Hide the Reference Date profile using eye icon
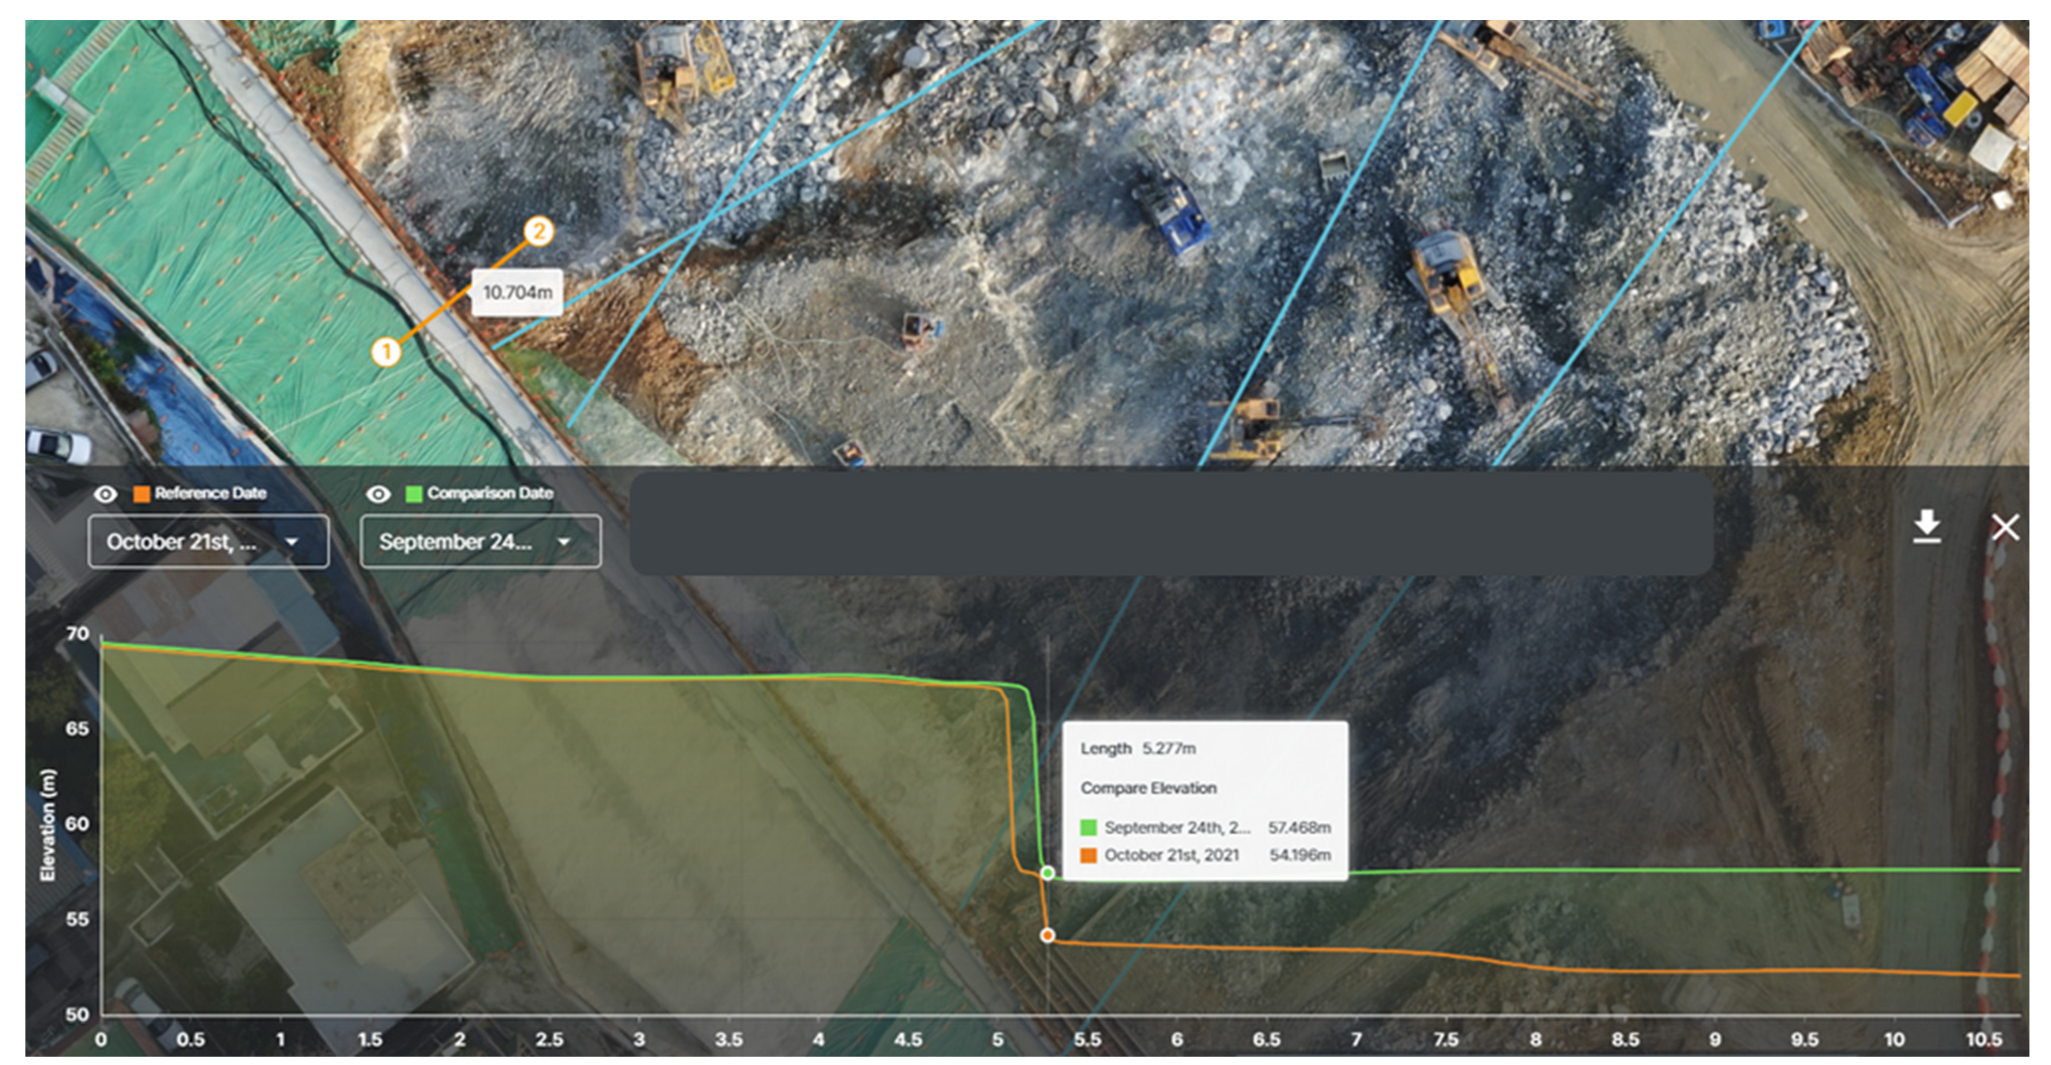2051x1065 pixels. point(105,494)
